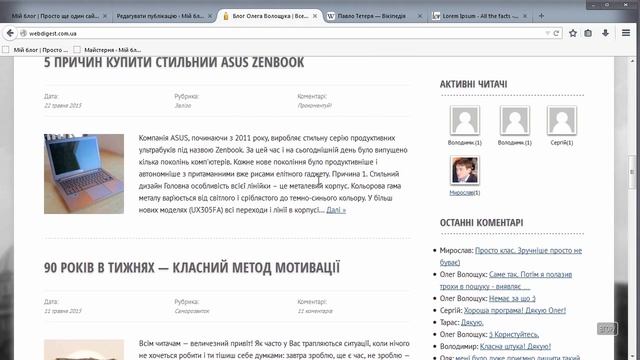The height and width of the screenshot is (360, 640).
Task: Open the browser hamburger menu
Action: pos(626,33)
